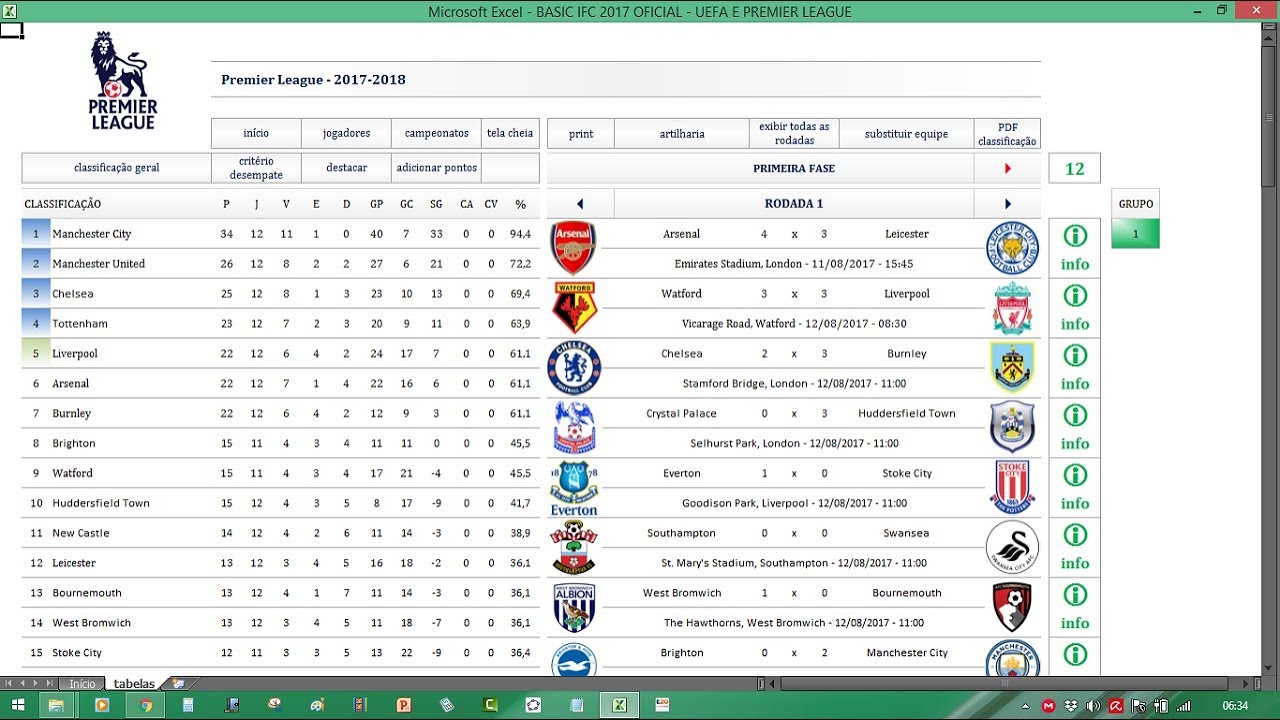1280x720 pixels.
Task: Click the PRIMEIRA FASE header
Action: 794,169
